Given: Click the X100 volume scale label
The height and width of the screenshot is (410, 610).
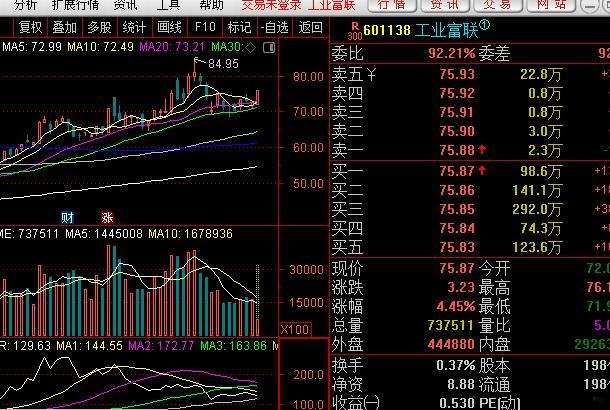Looking at the screenshot, I should tap(296, 329).
